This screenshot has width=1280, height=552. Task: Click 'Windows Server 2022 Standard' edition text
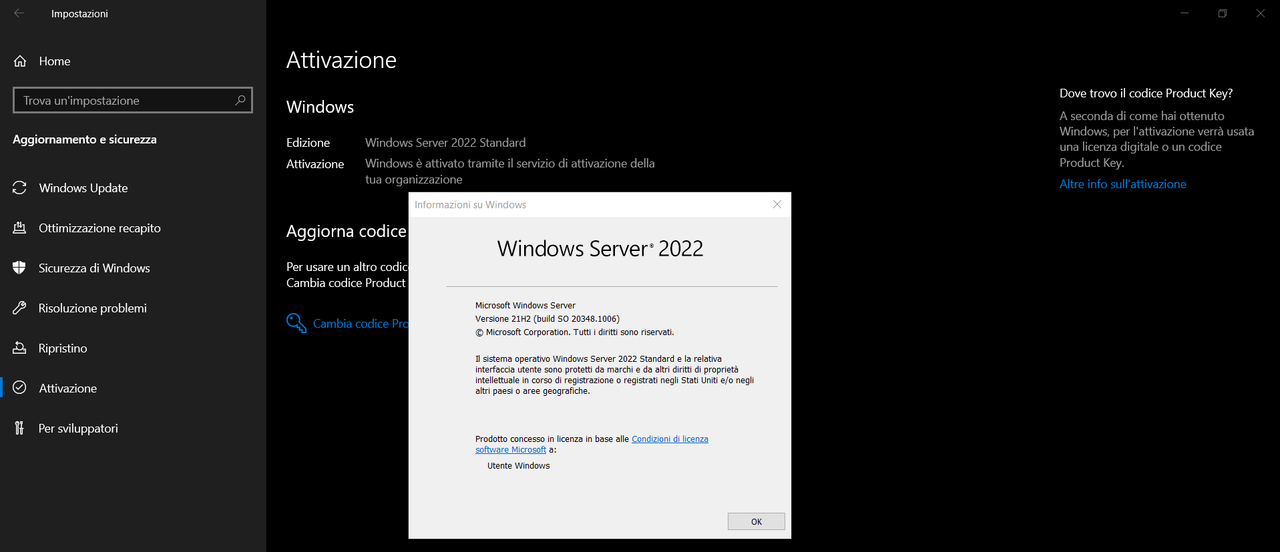[x=445, y=143]
